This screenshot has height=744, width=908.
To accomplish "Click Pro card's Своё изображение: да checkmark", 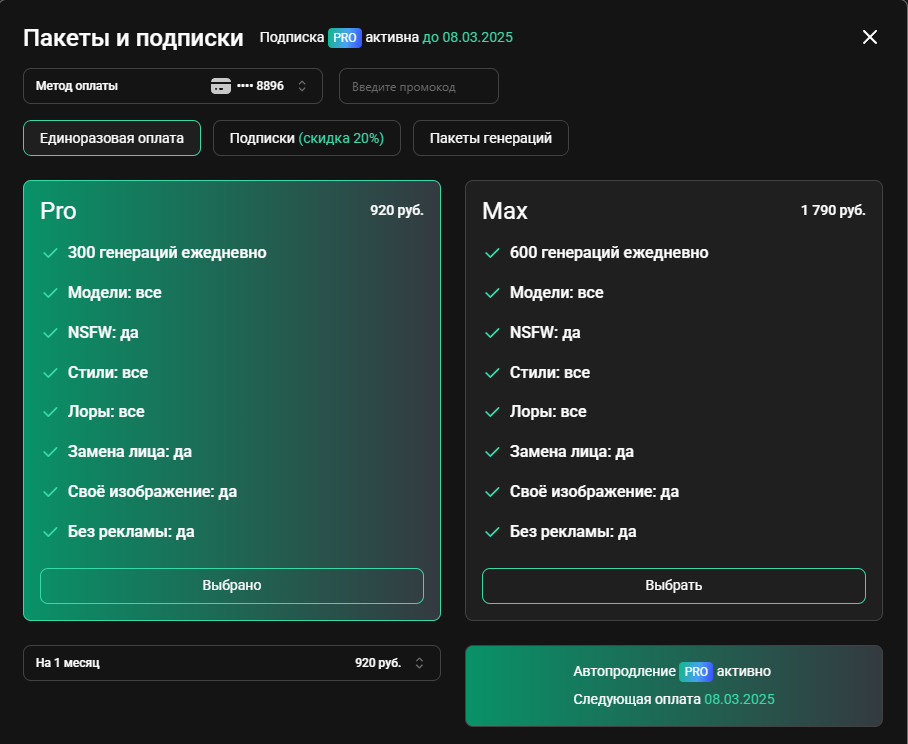I will pyautogui.click(x=50, y=492).
